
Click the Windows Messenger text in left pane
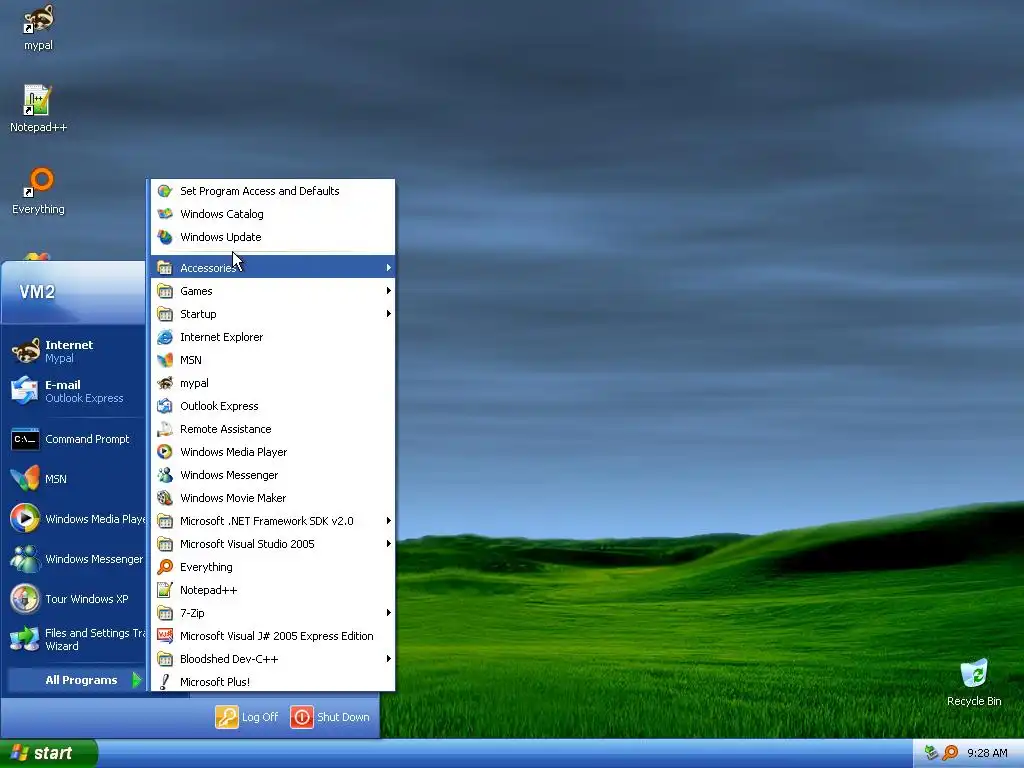(x=94, y=559)
